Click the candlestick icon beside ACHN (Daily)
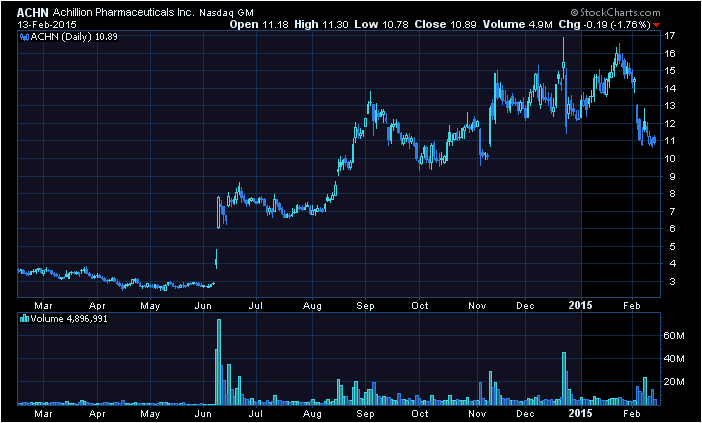Viewport: 702px width, 423px height. (25, 37)
